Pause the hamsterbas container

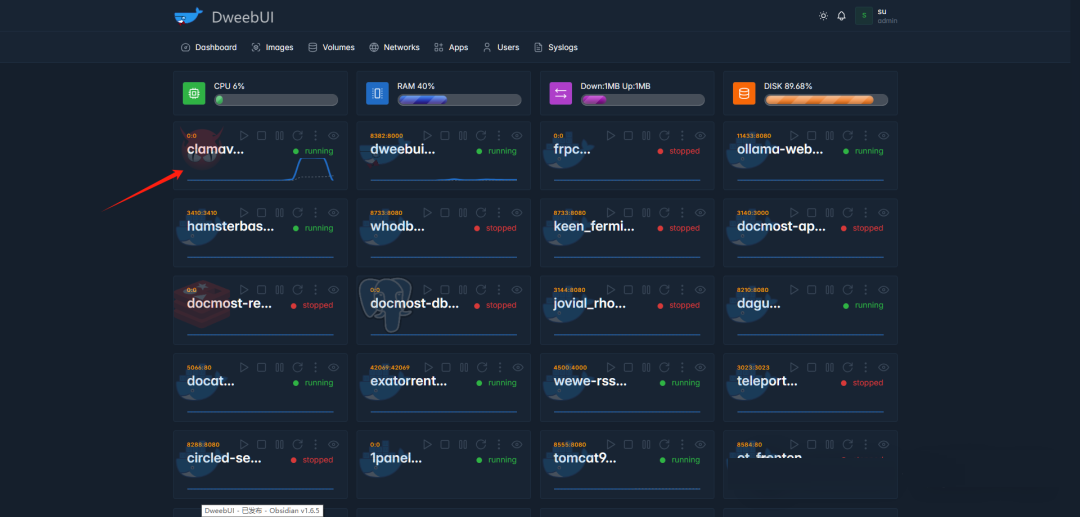[x=279, y=212]
